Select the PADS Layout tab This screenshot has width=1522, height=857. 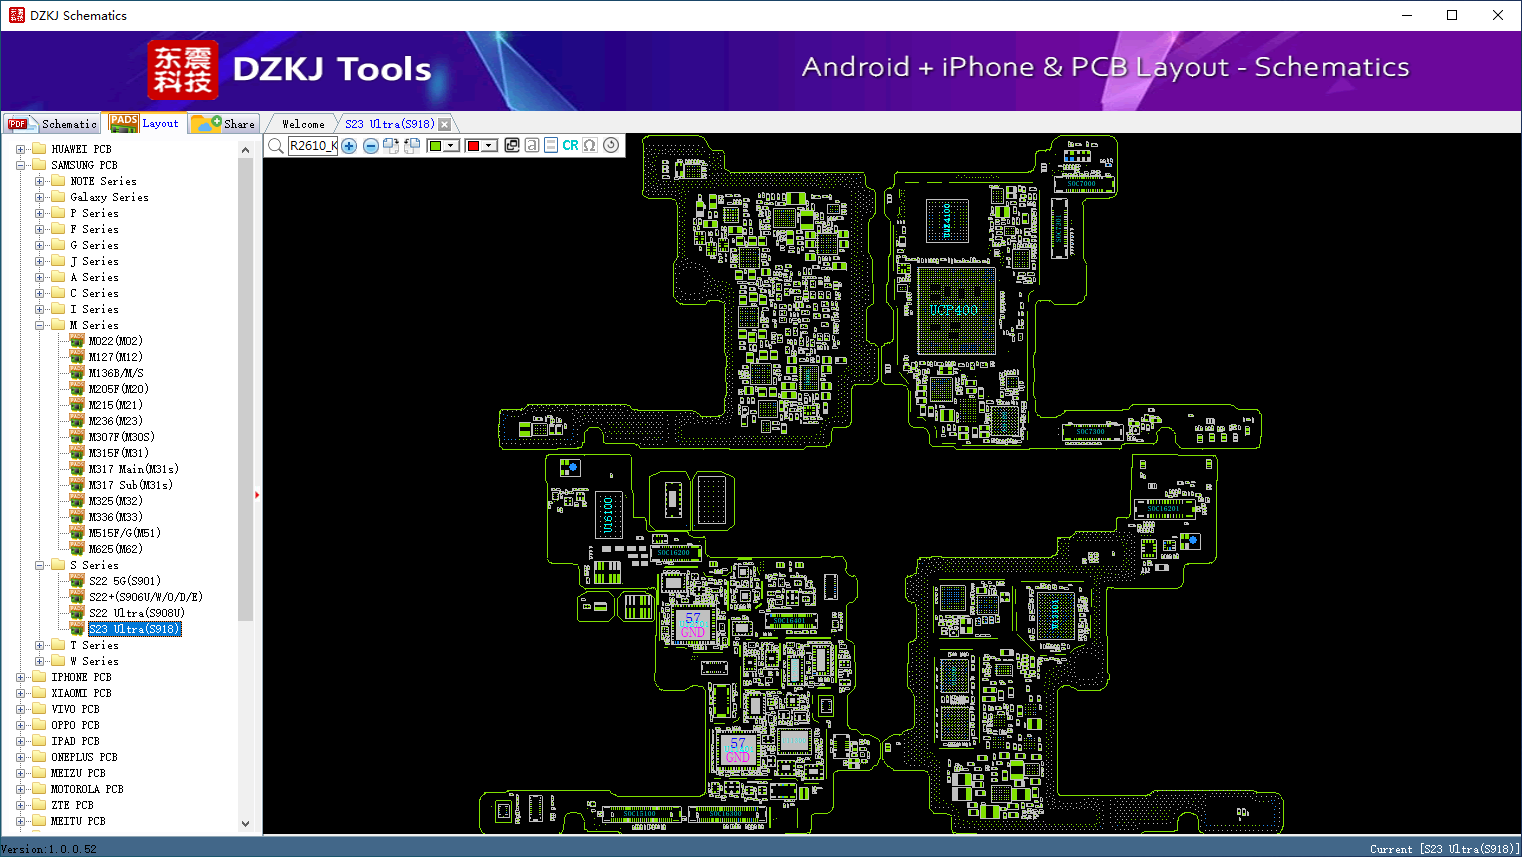(x=145, y=123)
